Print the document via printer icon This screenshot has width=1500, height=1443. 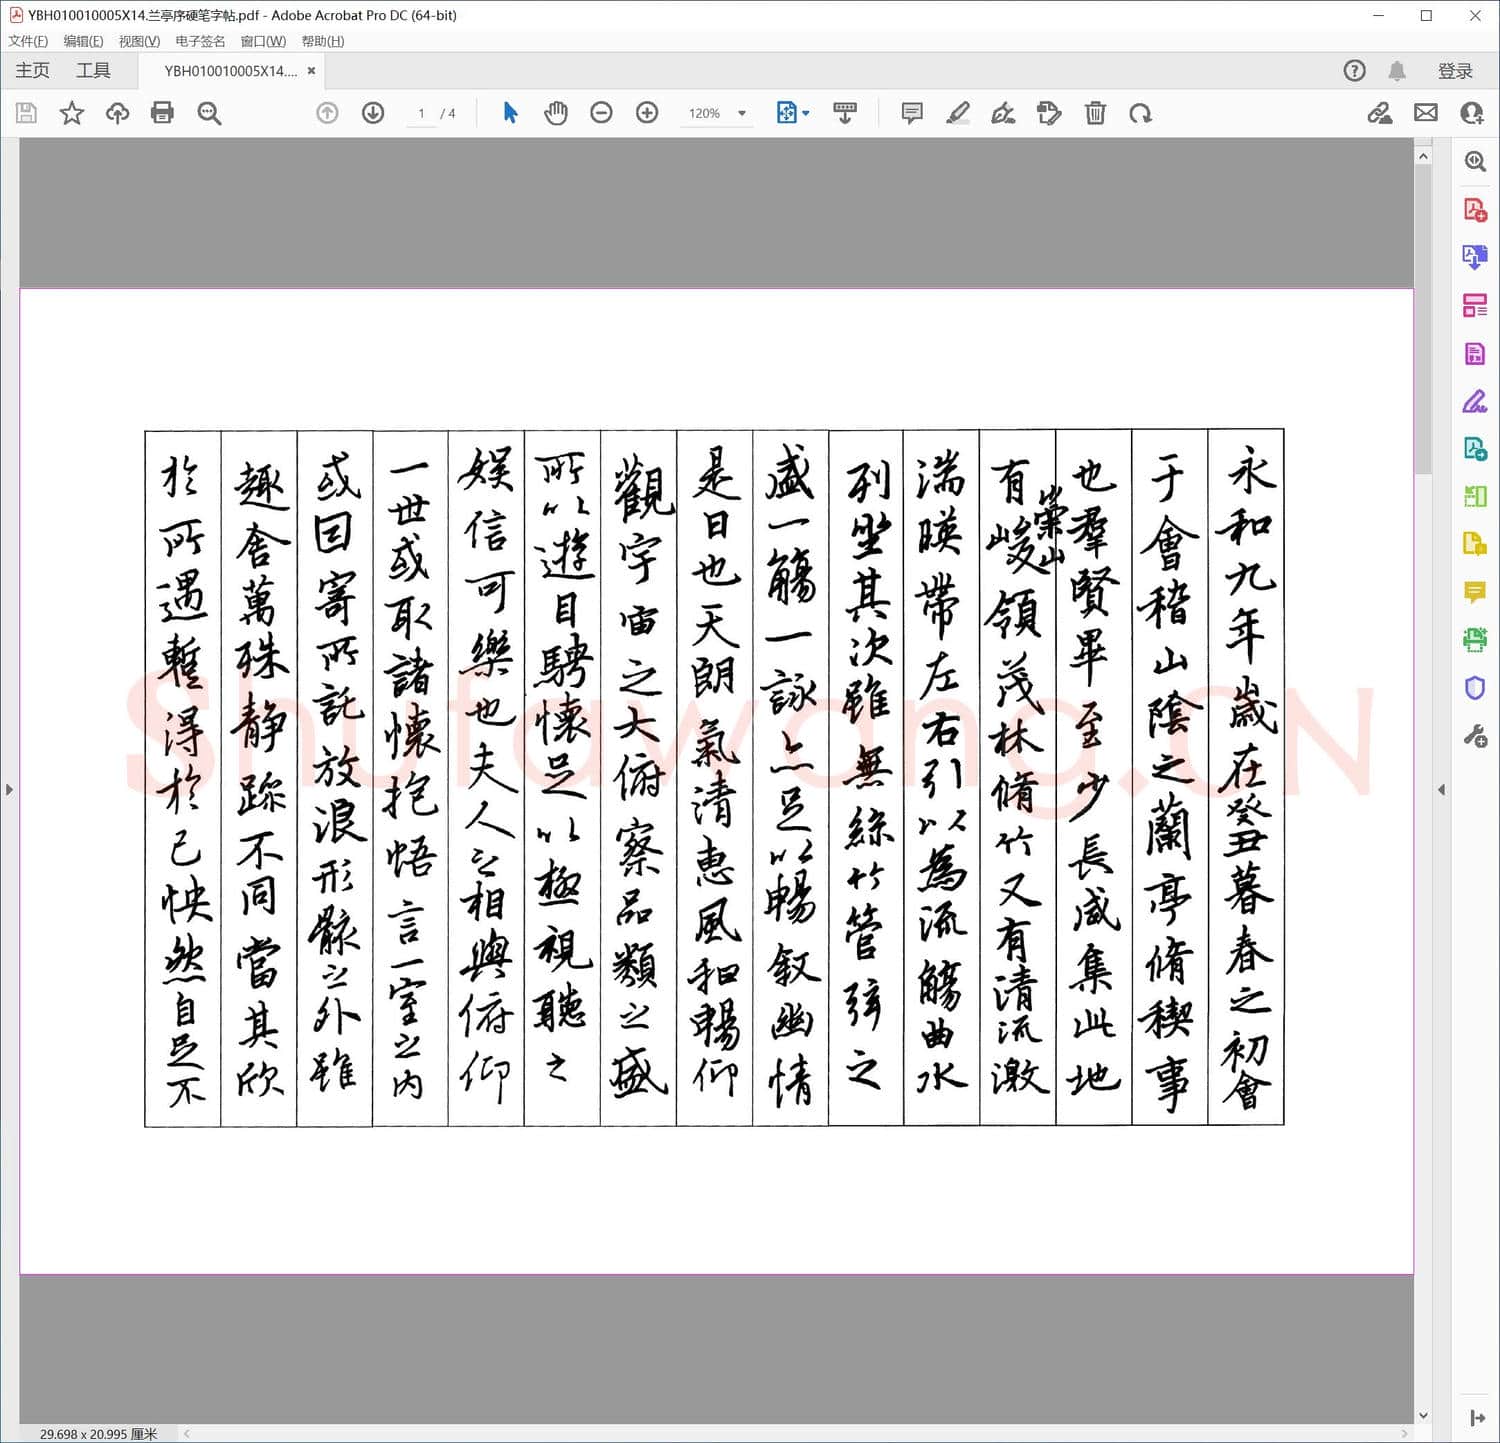[x=162, y=113]
